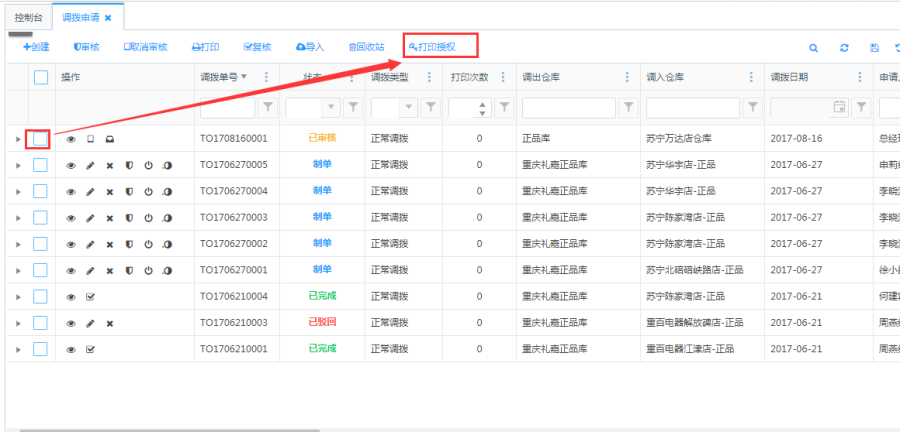This screenshot has height=432, width=900.
Task: Click the 调拨单号 filter input field
Action: (225, 106)
